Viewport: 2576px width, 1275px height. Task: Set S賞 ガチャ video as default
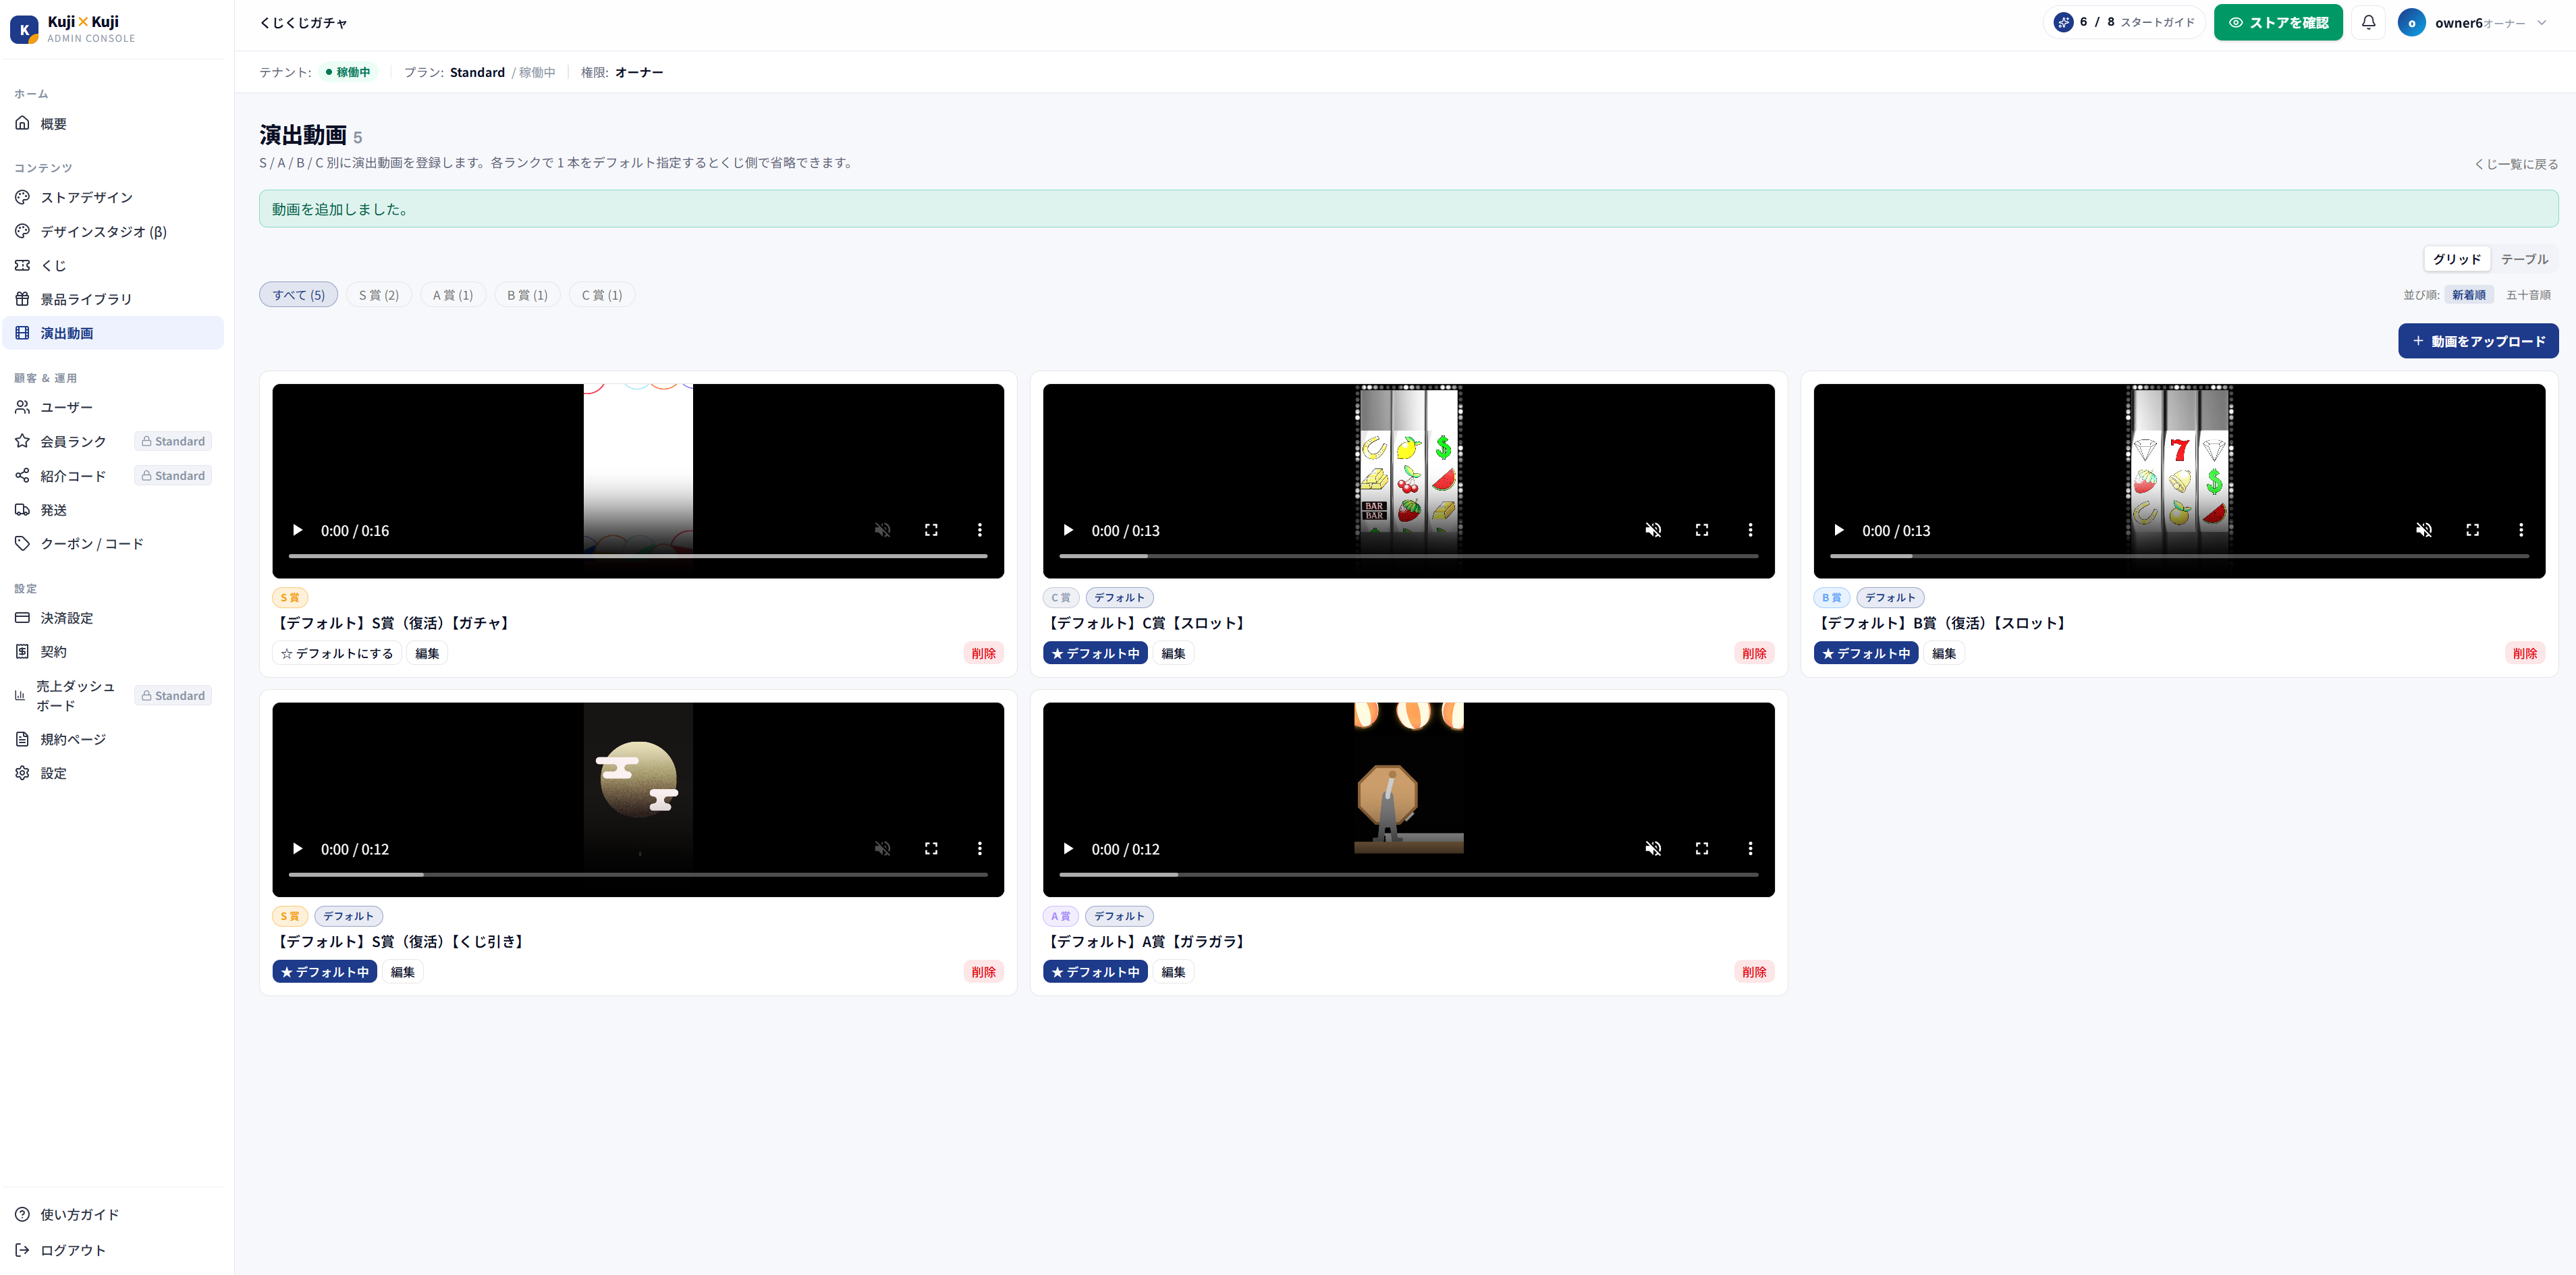(x=337, y=654)
